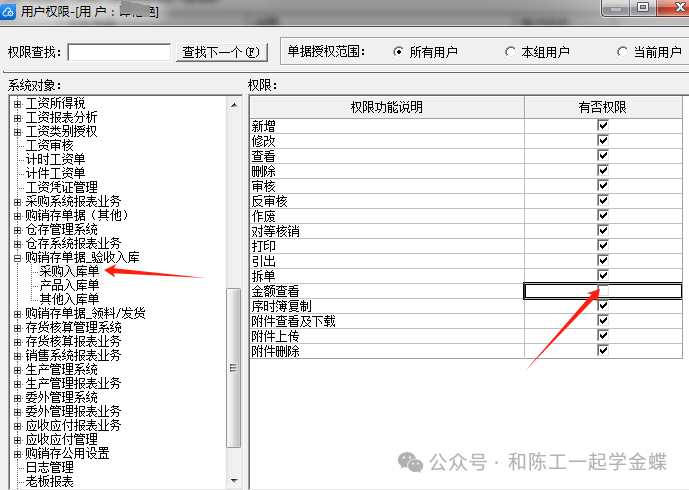Screen dimensions: 689x490
Task: Select the 本组用户 radio button
Action: 511,51
